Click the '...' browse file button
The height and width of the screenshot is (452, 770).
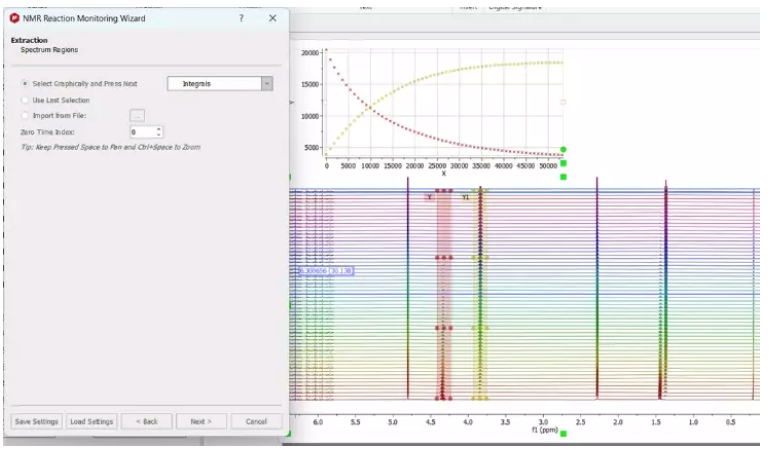click(138, 116)
